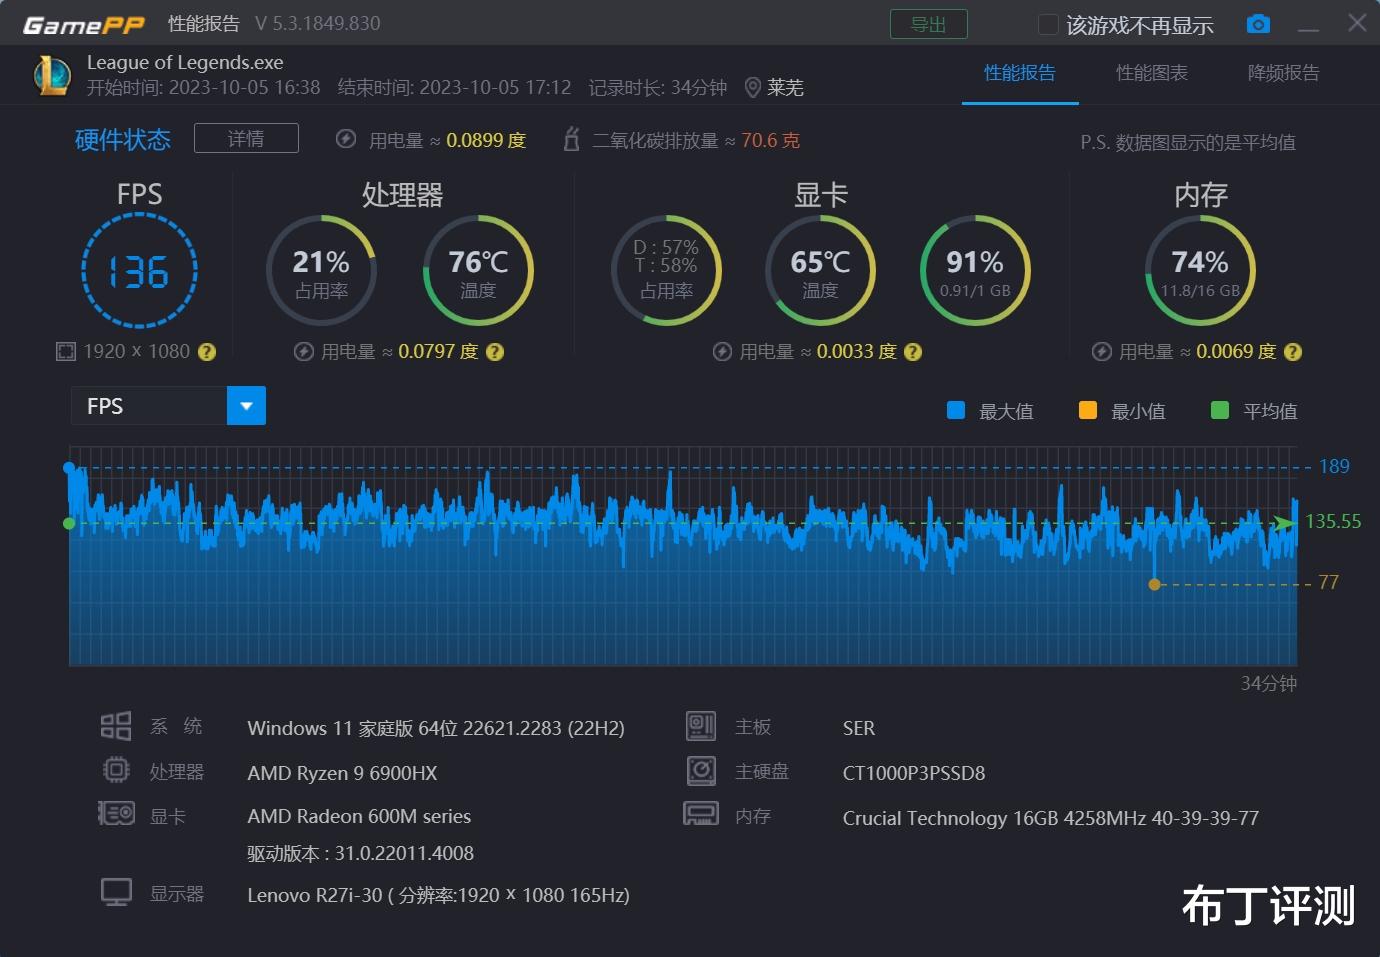Click the GPU 65℃ temperature gauge
The width and height of the screenshot is (1380, 957).
[820, 270]
